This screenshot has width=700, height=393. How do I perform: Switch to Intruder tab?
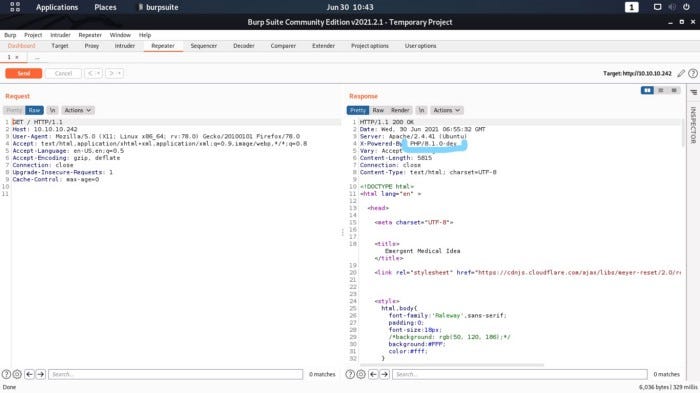tap(125, 46)
